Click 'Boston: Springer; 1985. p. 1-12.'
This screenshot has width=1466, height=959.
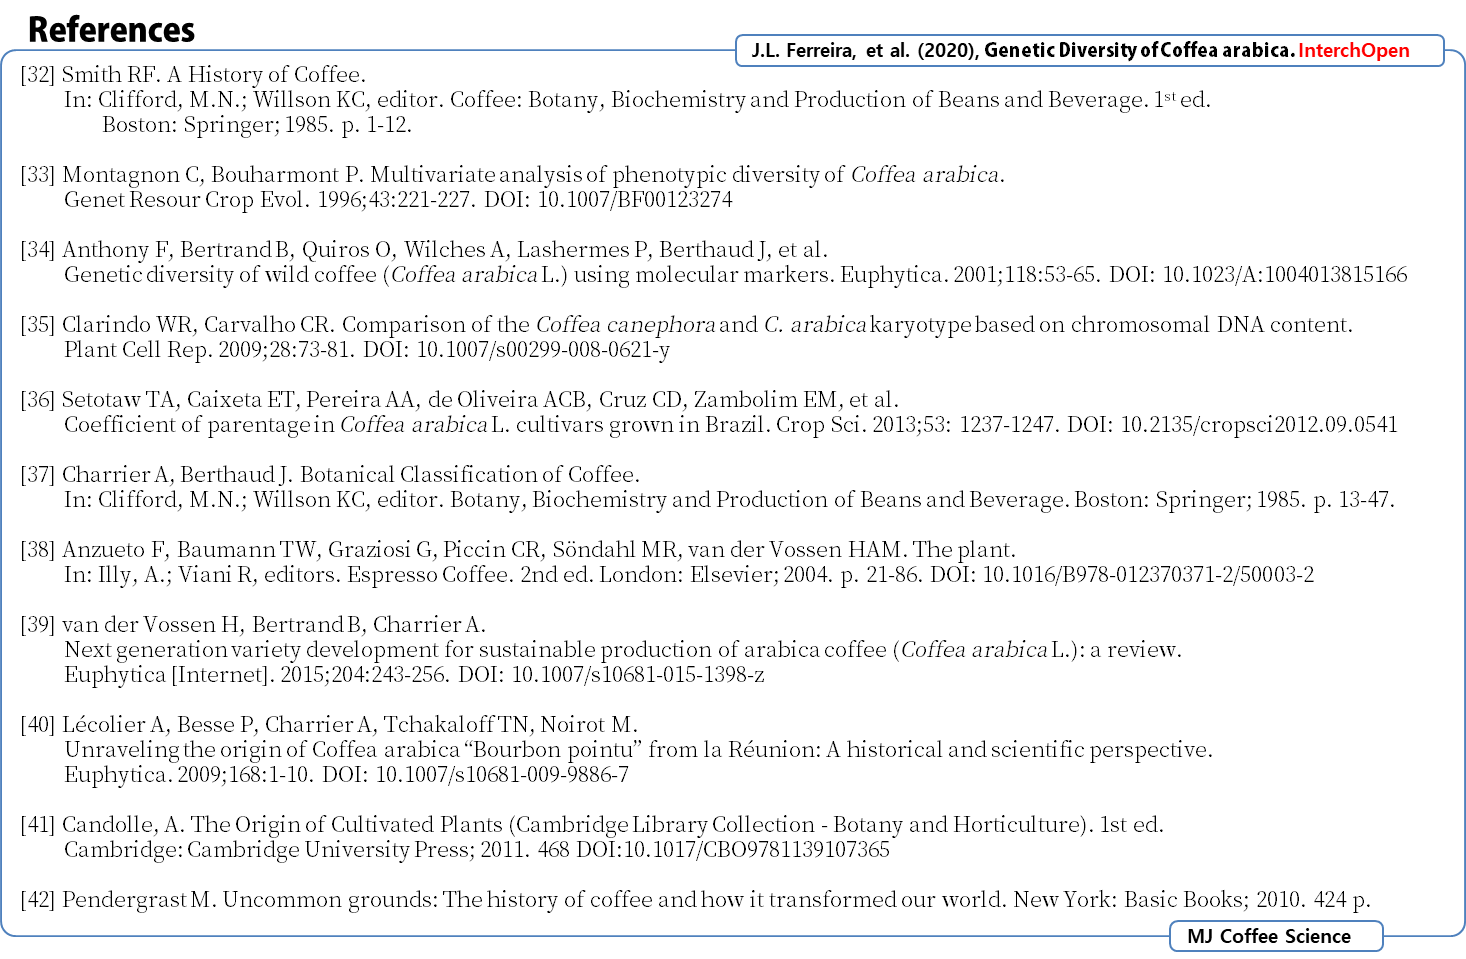click(x=257, y=125)
